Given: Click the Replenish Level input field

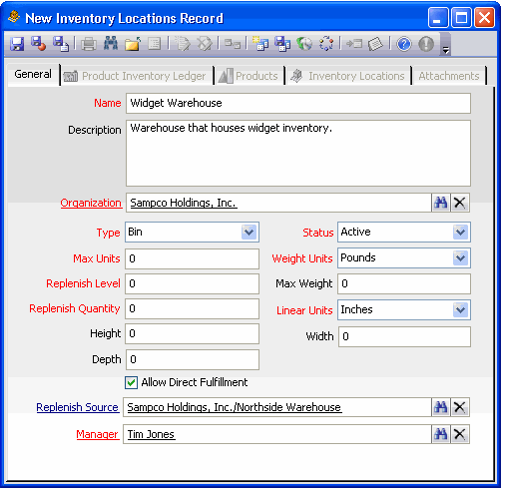Looking at the screenshot, I should 192,283.
